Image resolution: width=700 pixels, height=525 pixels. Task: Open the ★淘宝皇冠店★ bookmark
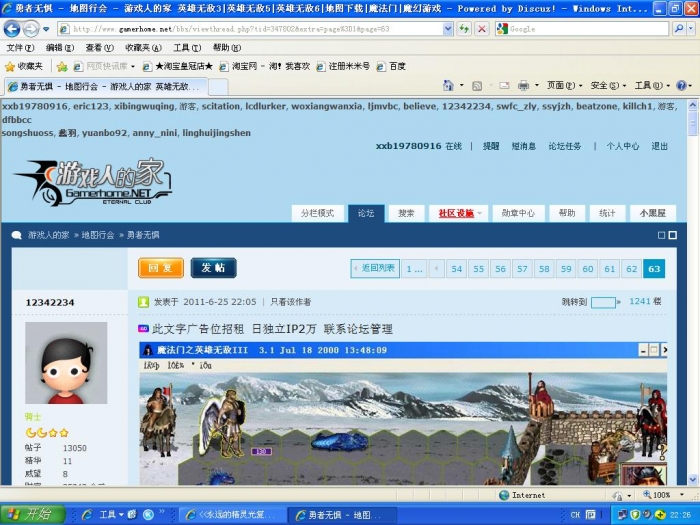tap(178, 67)
